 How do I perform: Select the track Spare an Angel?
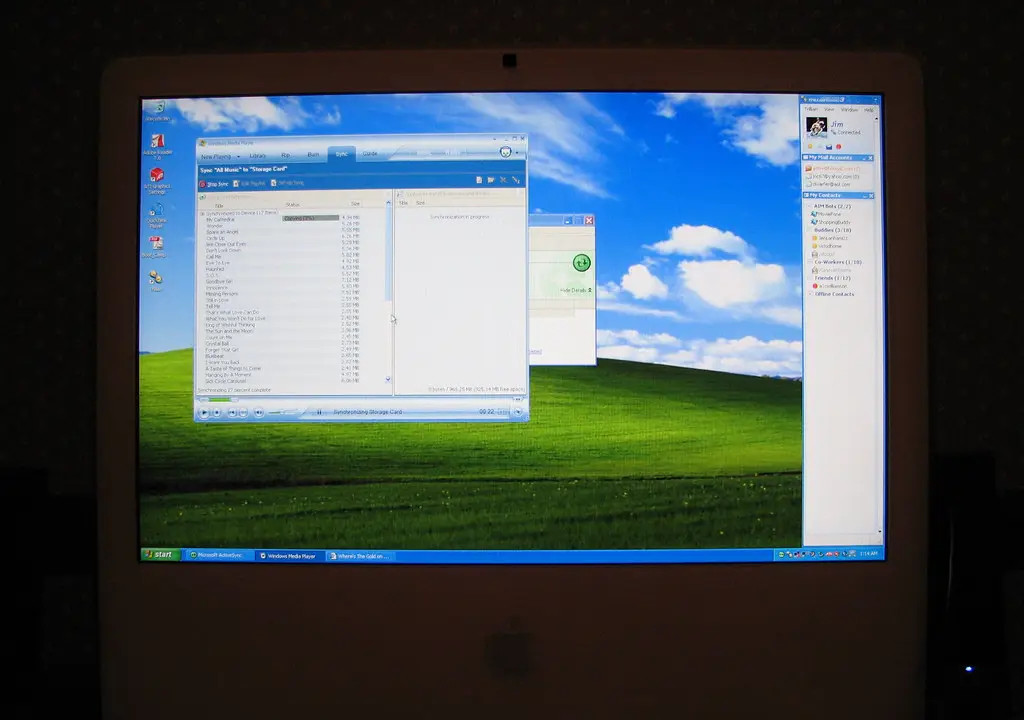[222, 232]
